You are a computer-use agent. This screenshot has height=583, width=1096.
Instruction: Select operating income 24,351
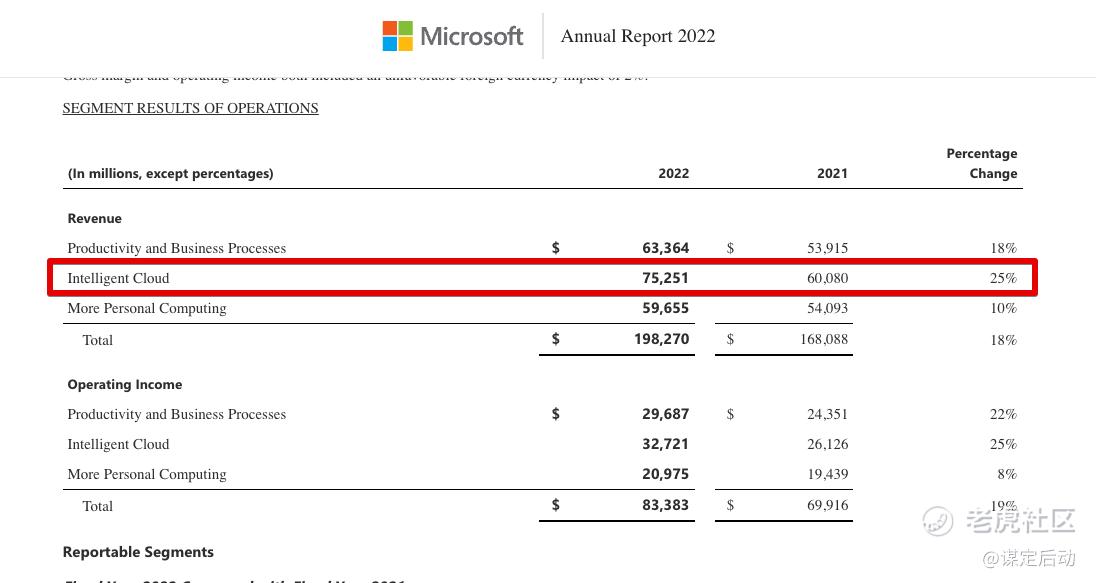[828, 415]
